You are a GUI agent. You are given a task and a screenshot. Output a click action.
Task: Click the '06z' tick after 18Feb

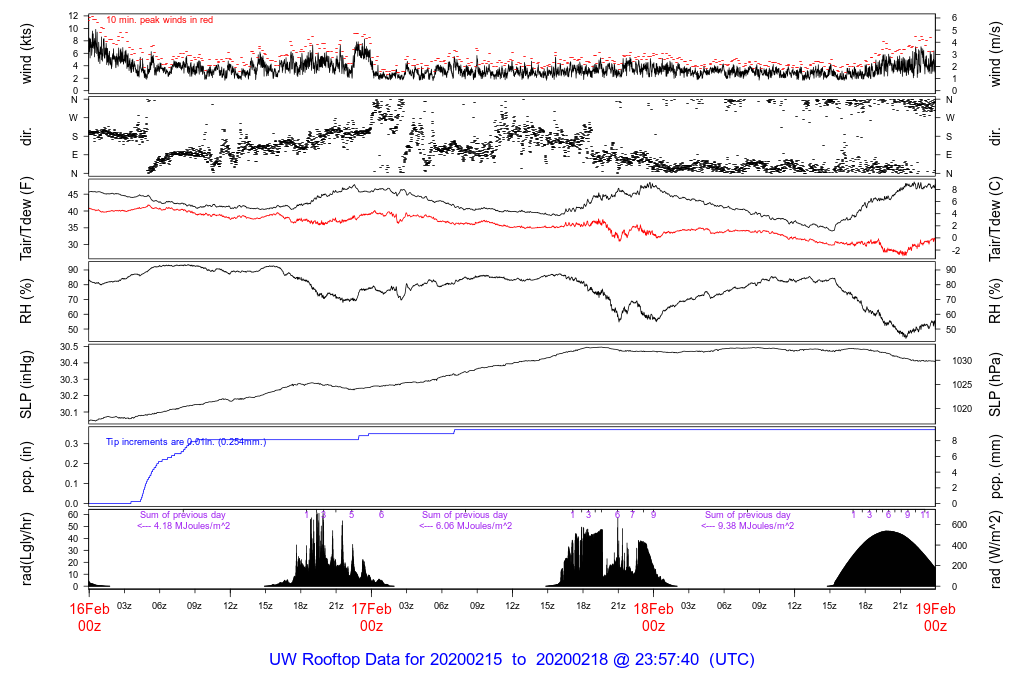pyautogui.click(x=724, y=606)
